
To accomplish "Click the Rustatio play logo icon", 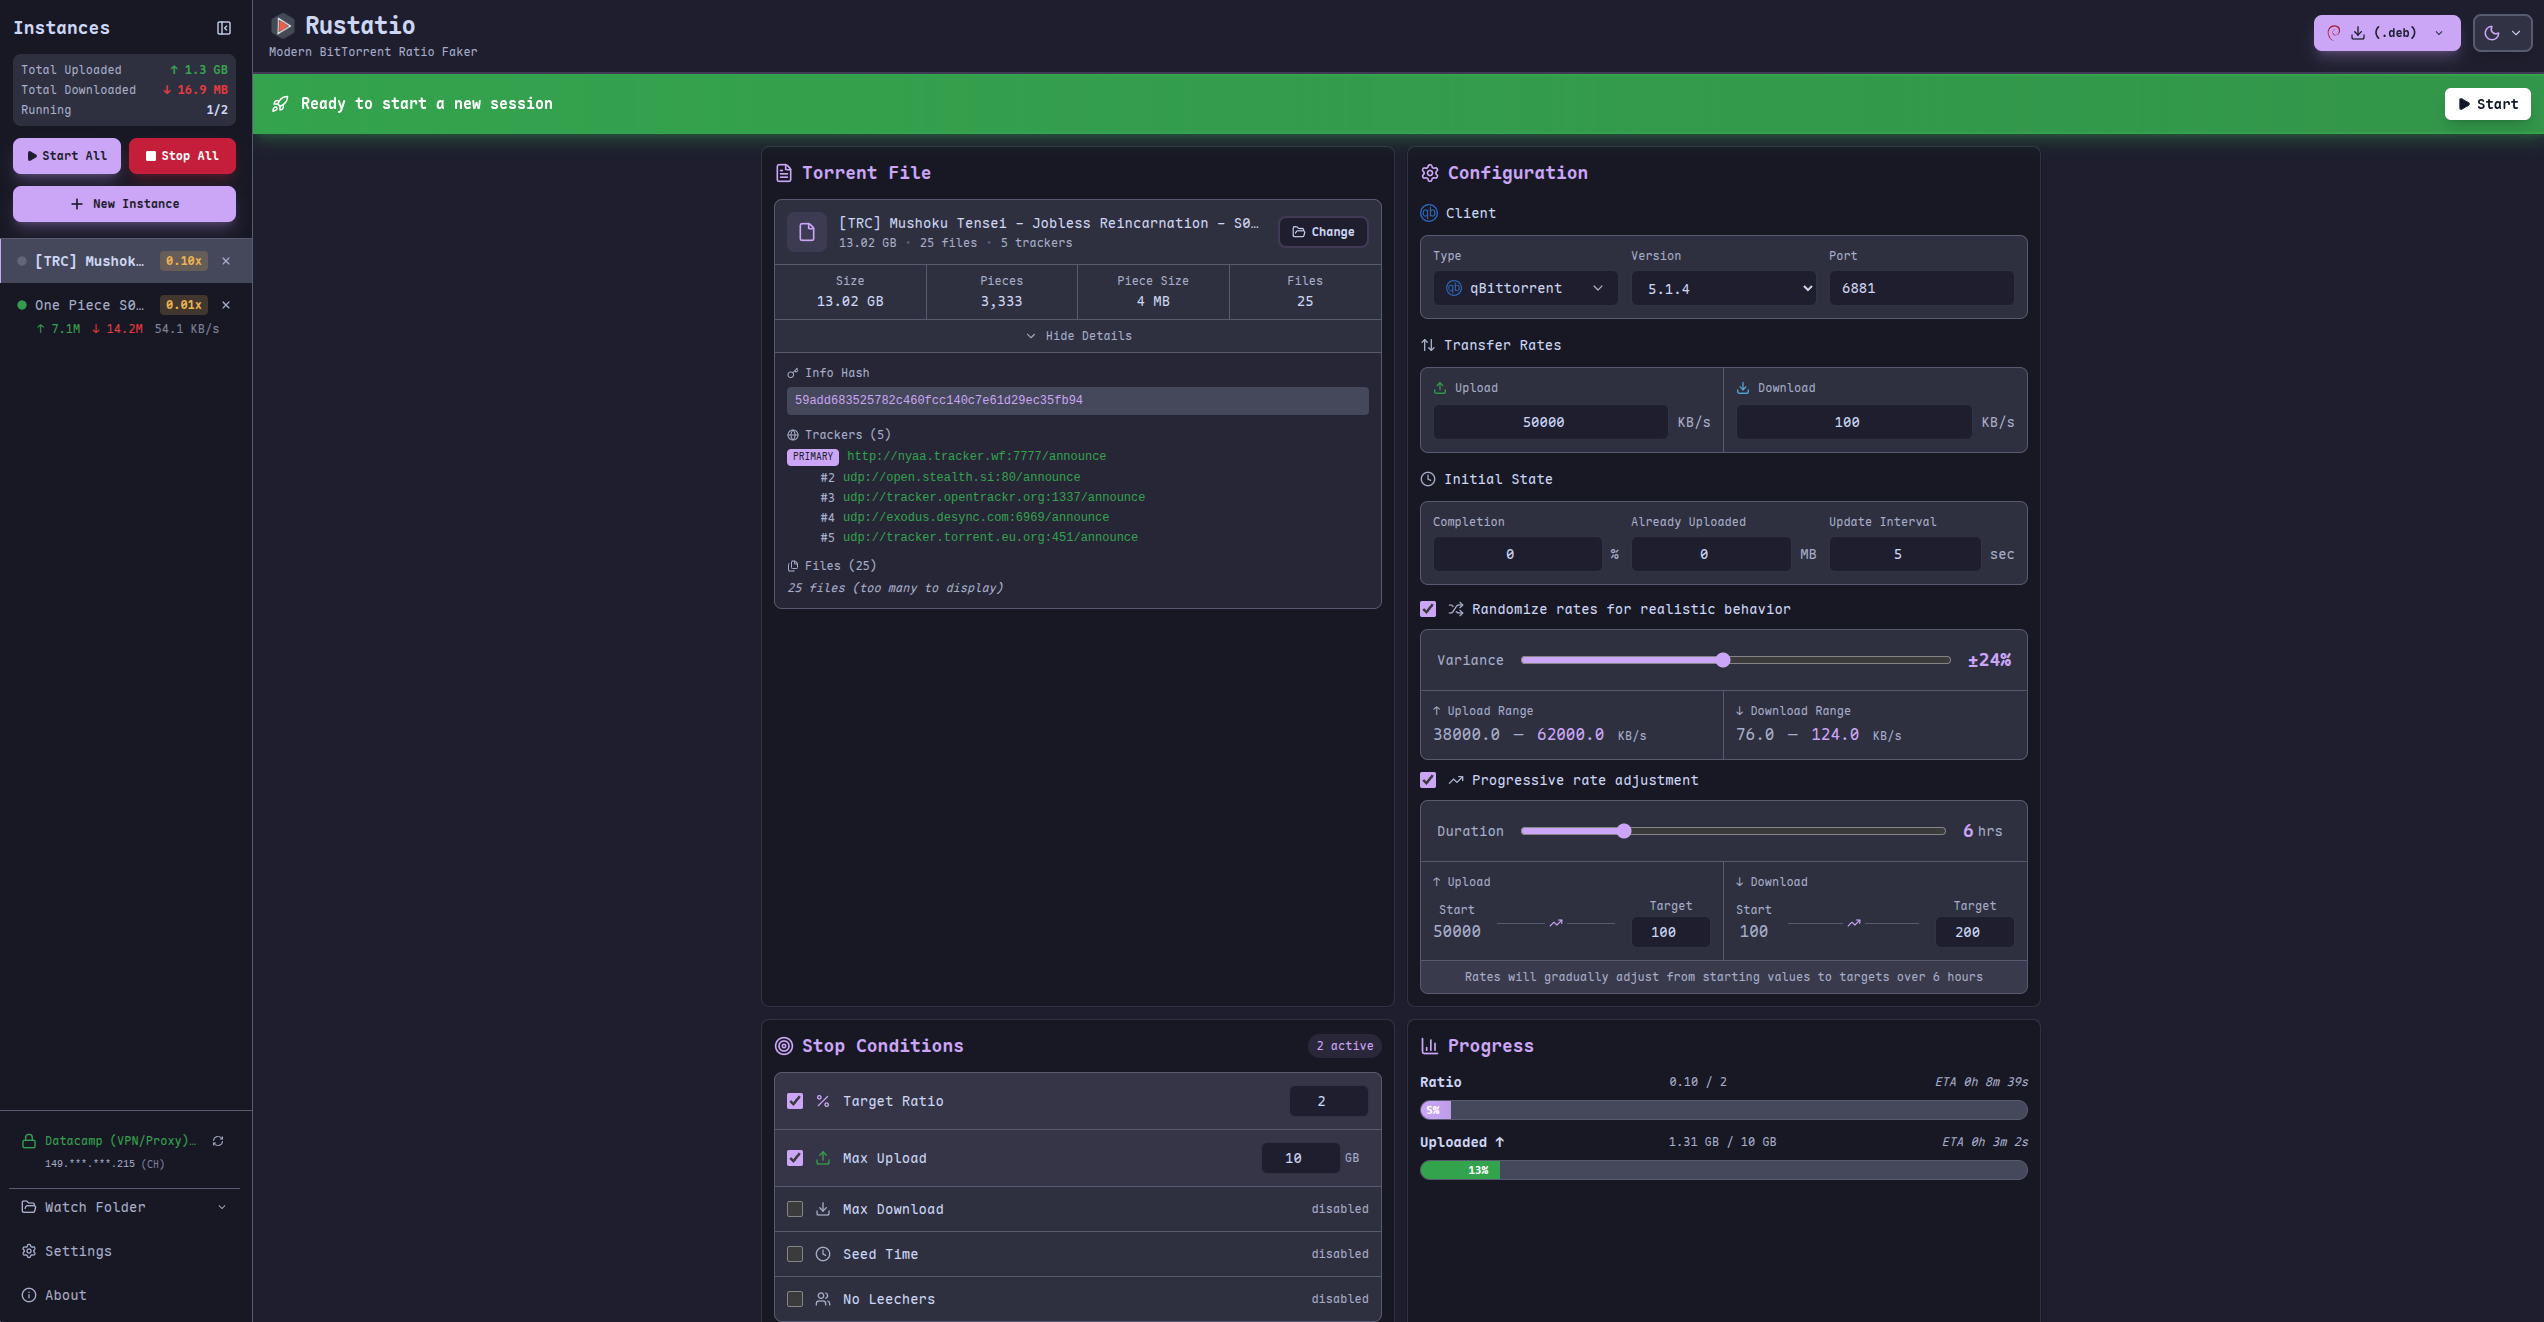I will (283, 25).
